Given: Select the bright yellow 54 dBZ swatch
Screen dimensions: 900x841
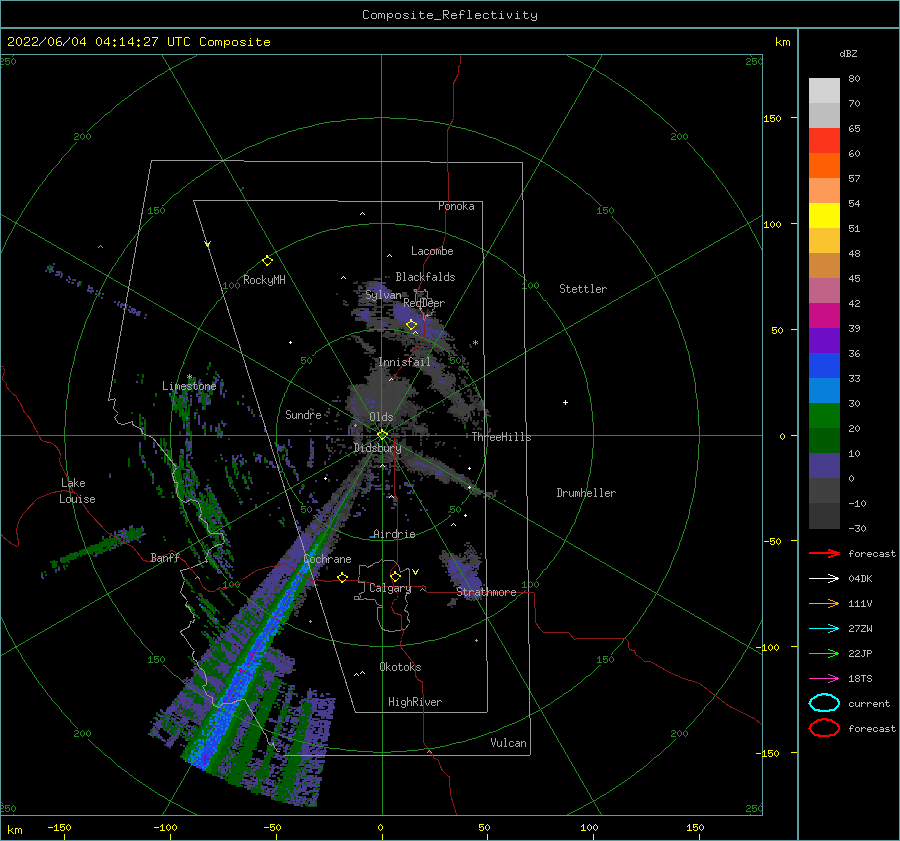Looking at the screenshot, I should point(824,215).
